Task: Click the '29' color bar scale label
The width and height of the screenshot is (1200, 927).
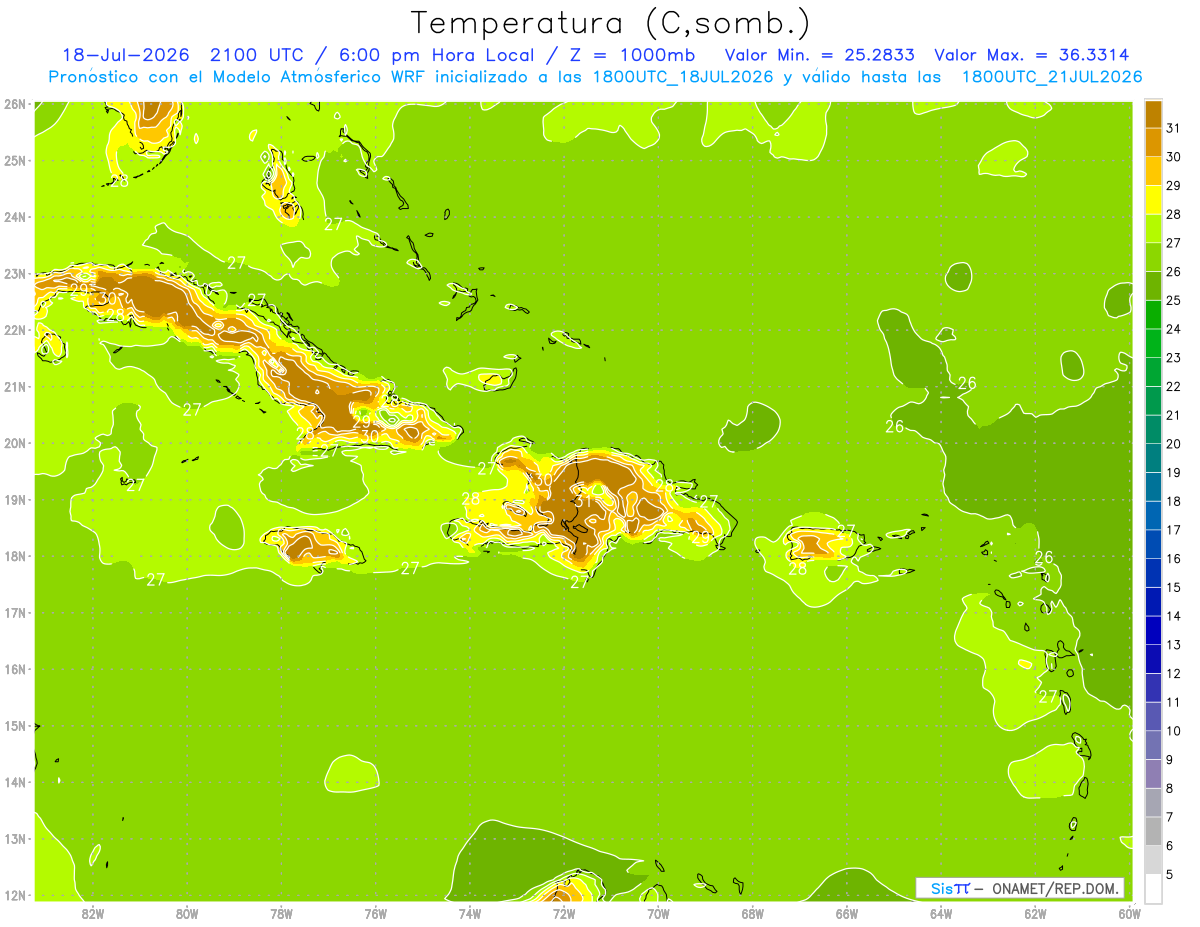Action: 1174,185
